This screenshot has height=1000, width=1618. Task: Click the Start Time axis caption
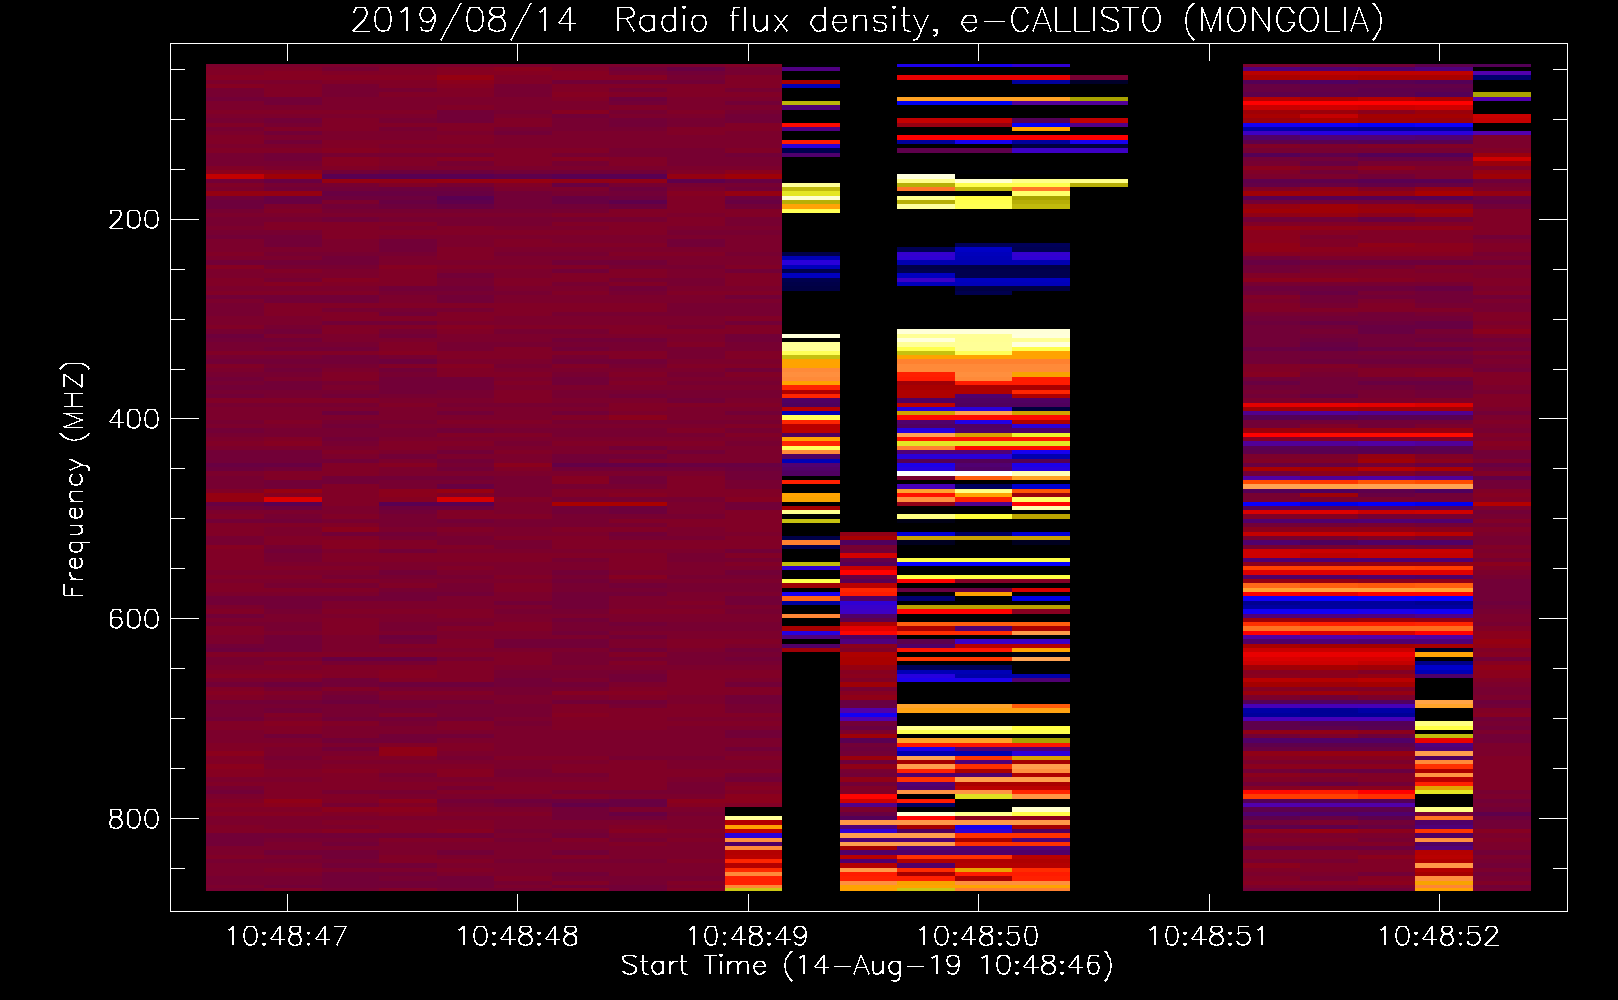pyautogui.click(x=867, y=966)
